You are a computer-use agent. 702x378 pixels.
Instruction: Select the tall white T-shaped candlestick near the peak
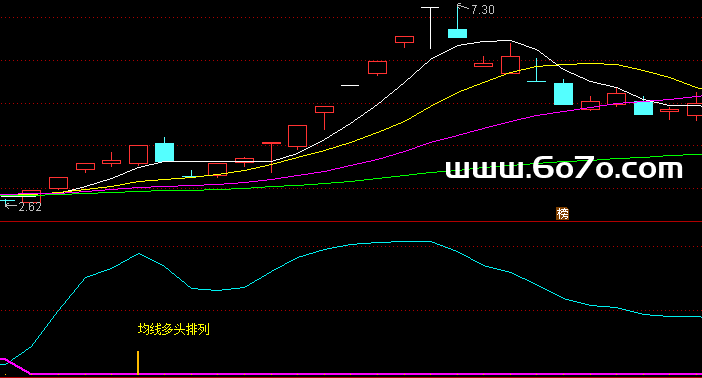coord(430,28)
